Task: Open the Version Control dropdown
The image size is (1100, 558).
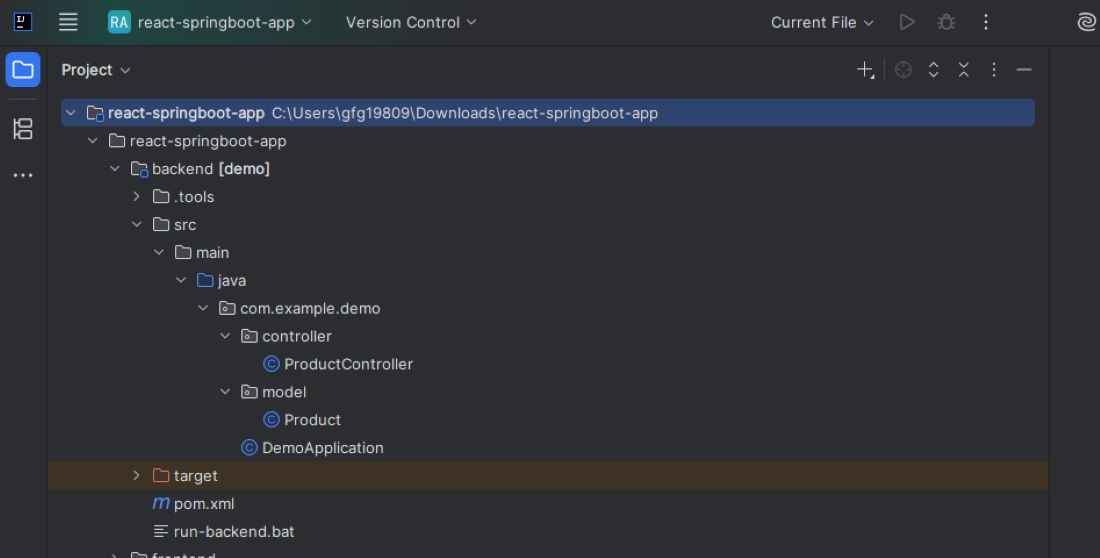Action: pos(411,22)
